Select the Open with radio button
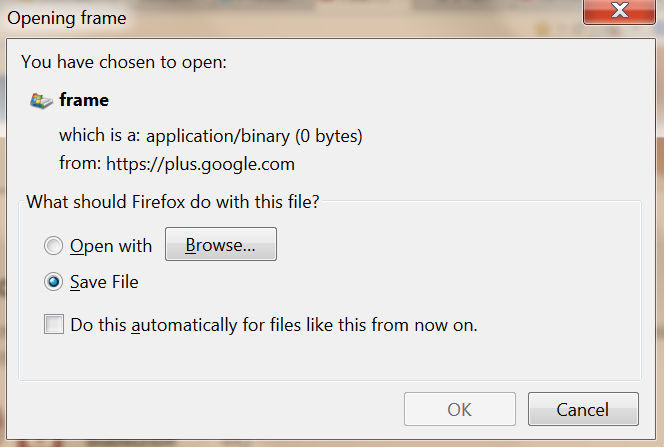 click(53, 246)
